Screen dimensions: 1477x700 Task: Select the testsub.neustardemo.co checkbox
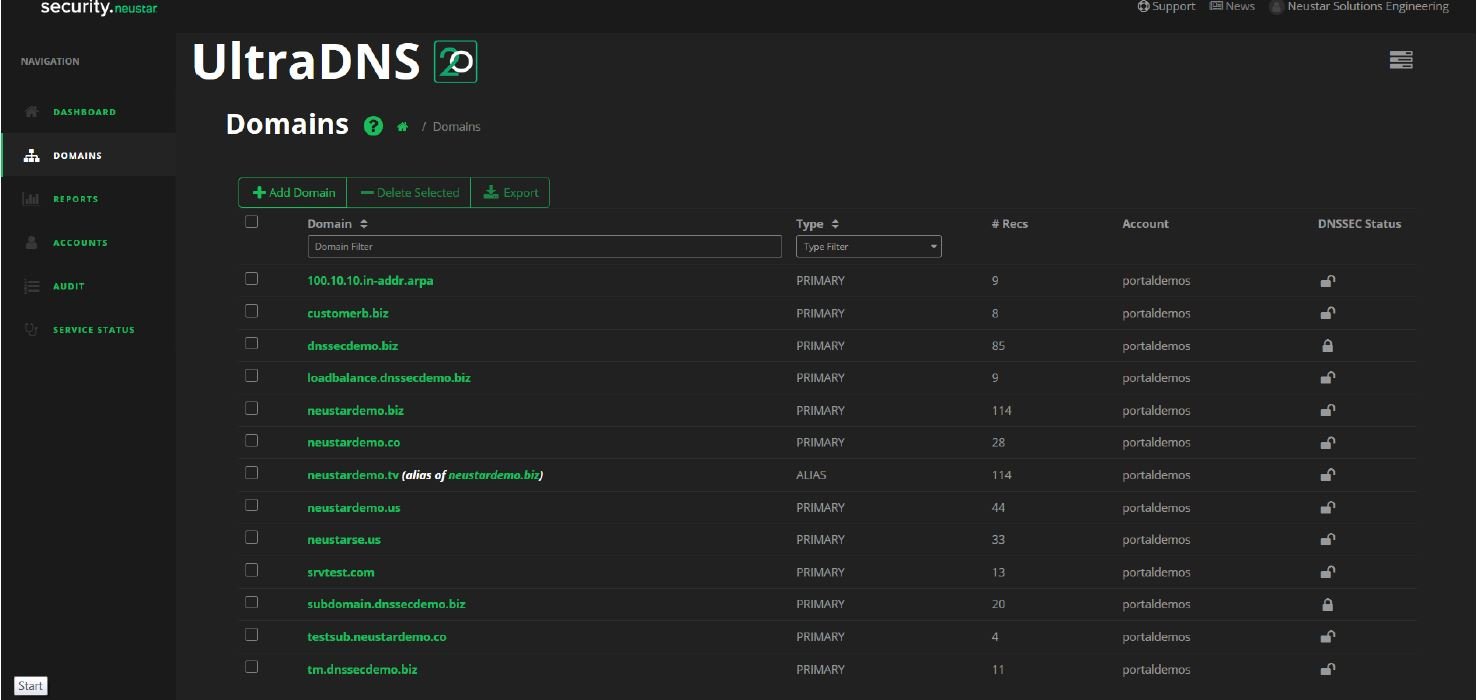click(252, 634)
